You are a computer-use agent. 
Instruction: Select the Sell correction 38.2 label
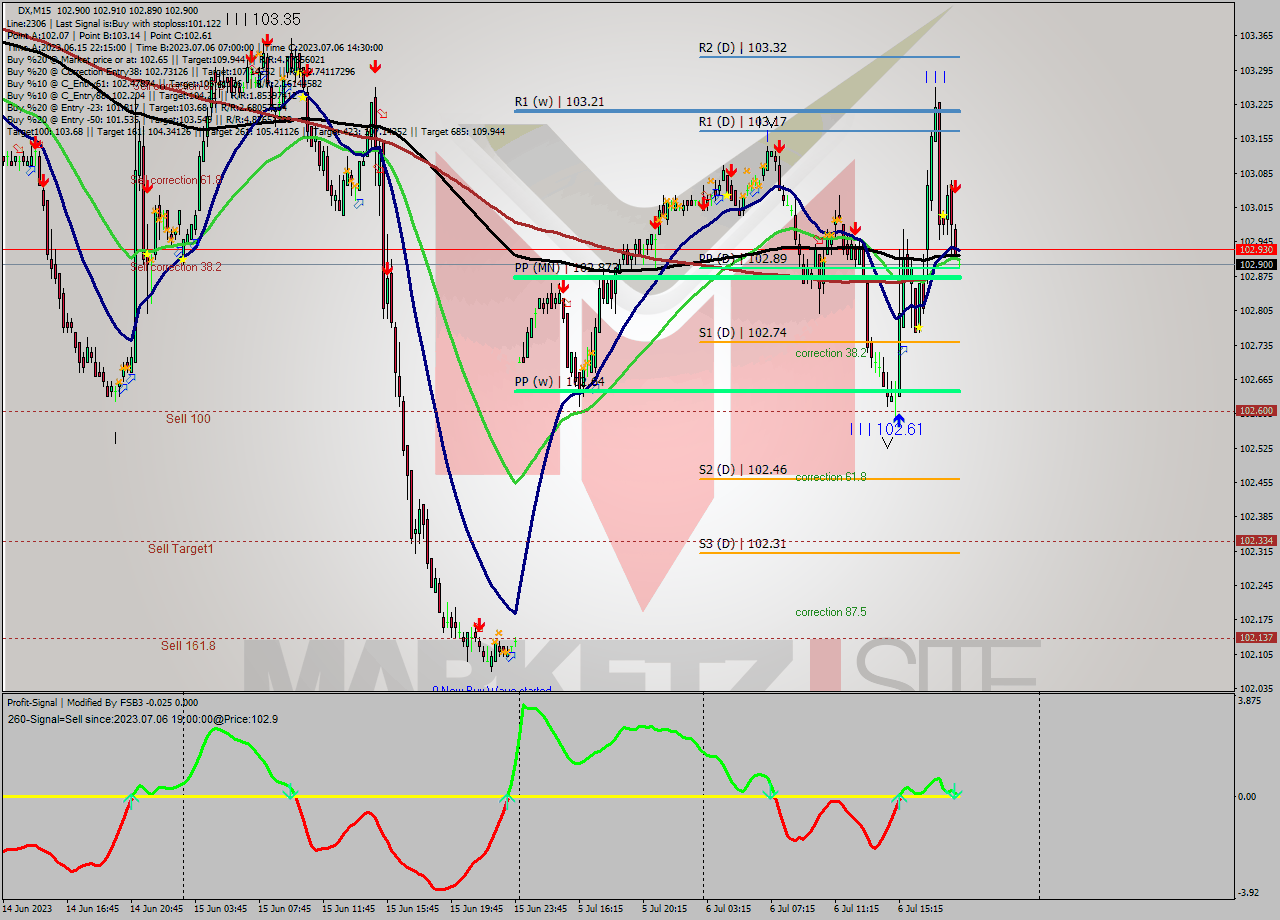pyautogui.click(x=176, y=267)
